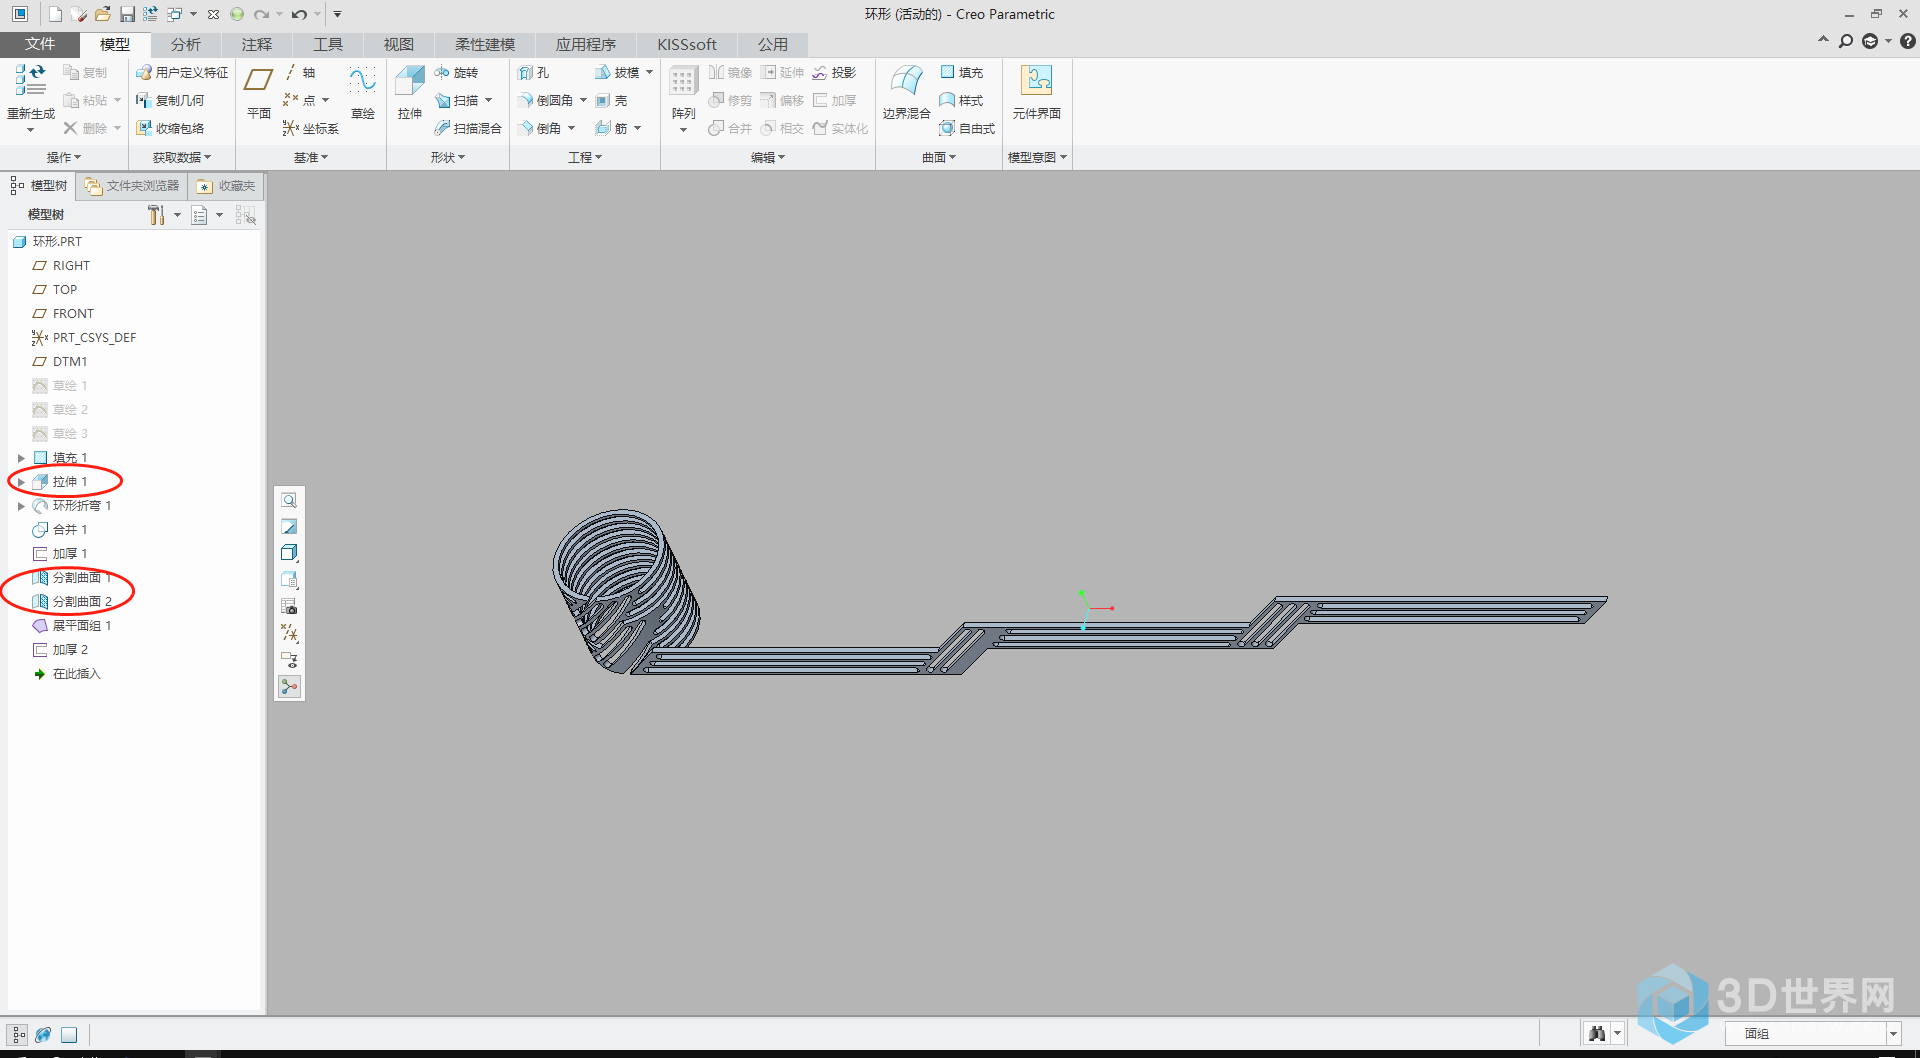Click Shrinkwrap (收缩包络)

(170, 129)
